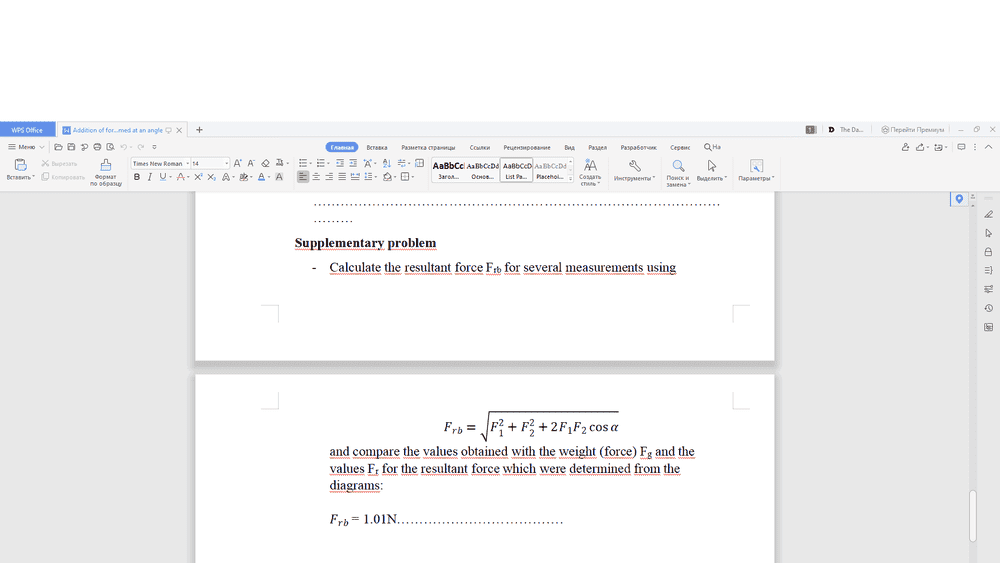Open the pen annotation tool in right sidebar
The image size is (1000, 563).
coord(989,214)
